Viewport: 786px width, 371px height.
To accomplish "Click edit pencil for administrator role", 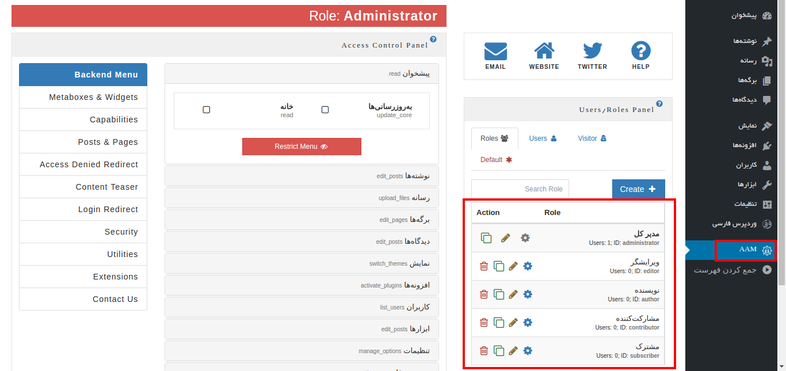I will click(505, 238).
